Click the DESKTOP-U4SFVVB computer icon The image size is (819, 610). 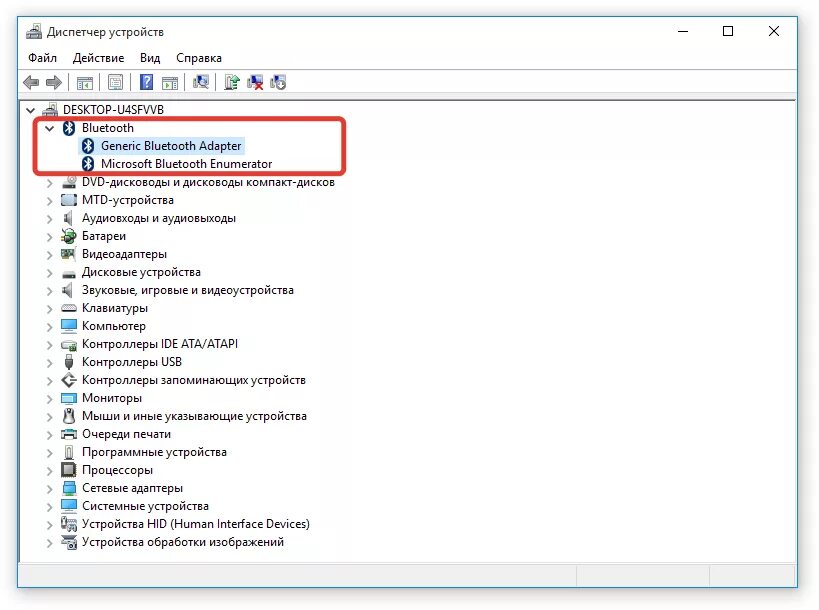tap(50, 110)
